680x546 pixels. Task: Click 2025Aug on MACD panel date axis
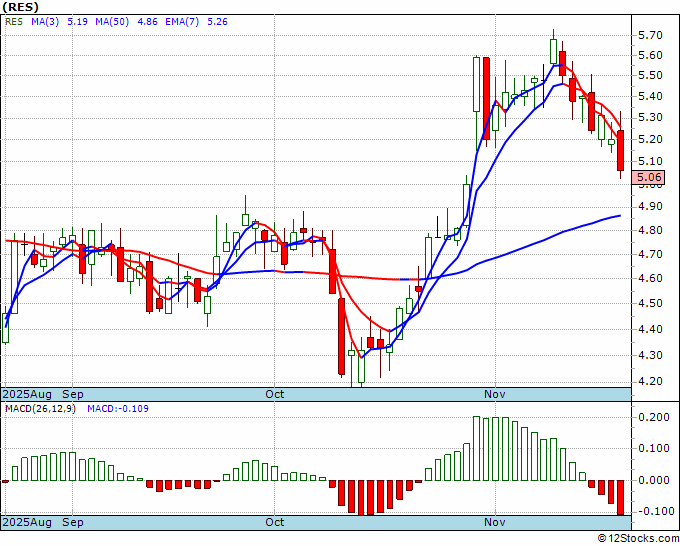27,522
